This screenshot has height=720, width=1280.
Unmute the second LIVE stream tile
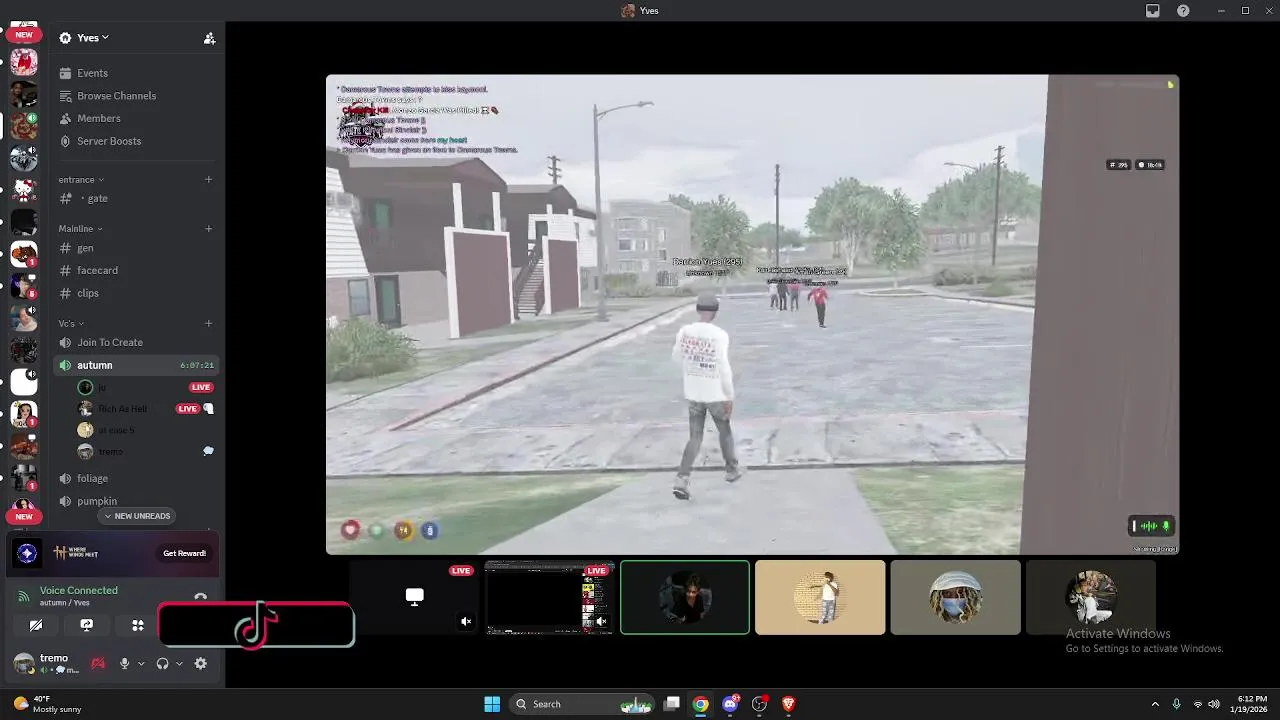601,622
